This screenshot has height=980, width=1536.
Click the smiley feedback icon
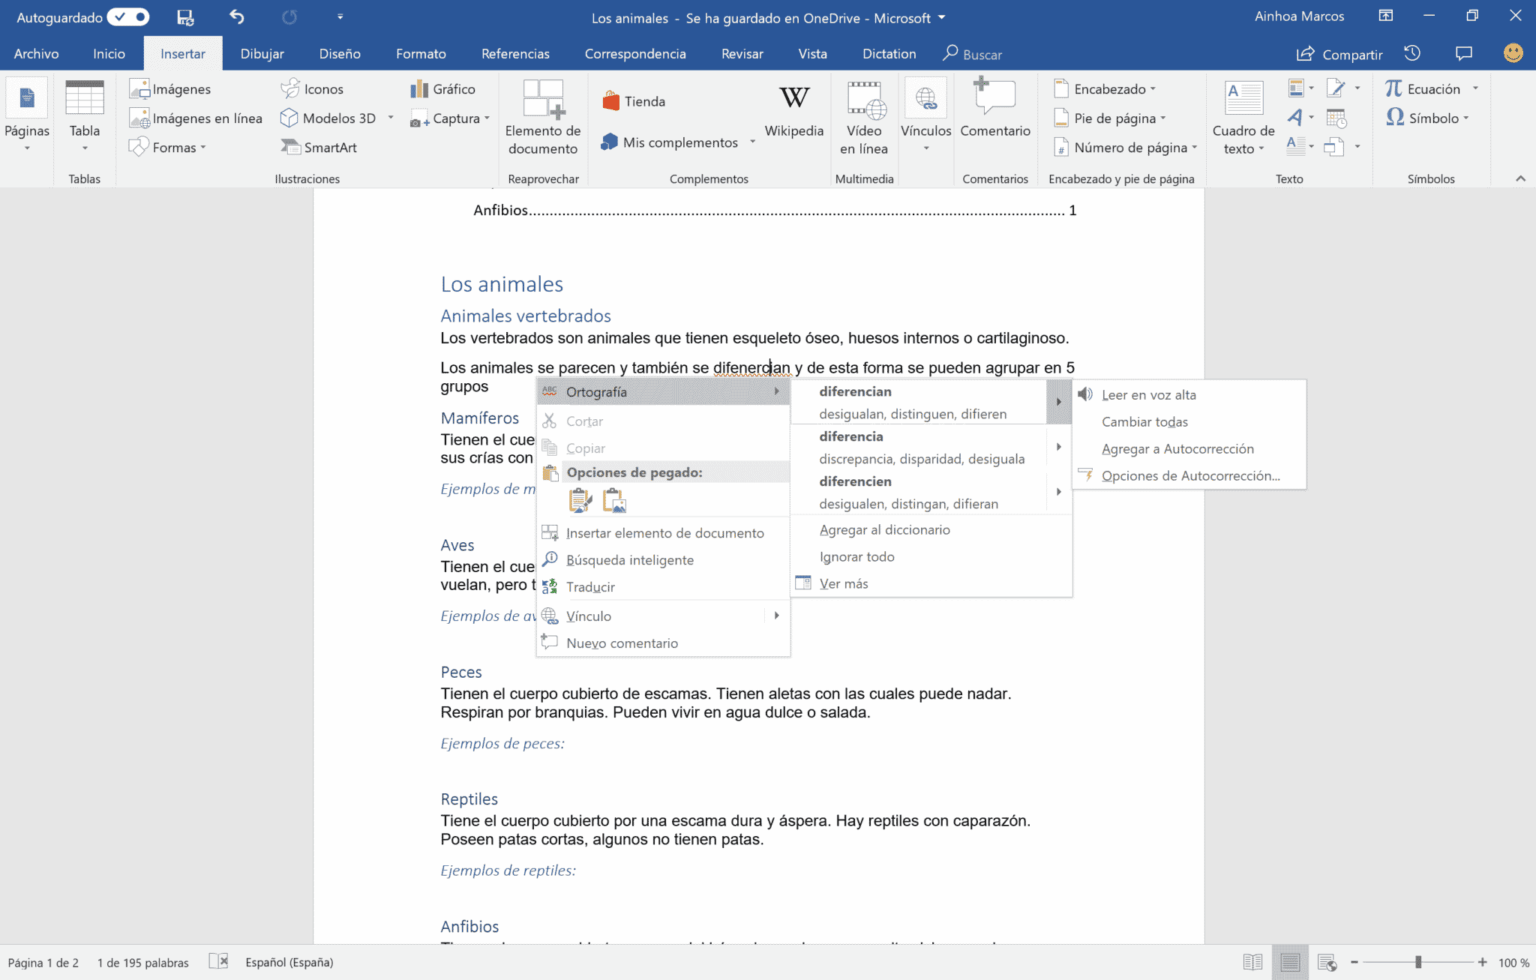[x=1513, y=53]
